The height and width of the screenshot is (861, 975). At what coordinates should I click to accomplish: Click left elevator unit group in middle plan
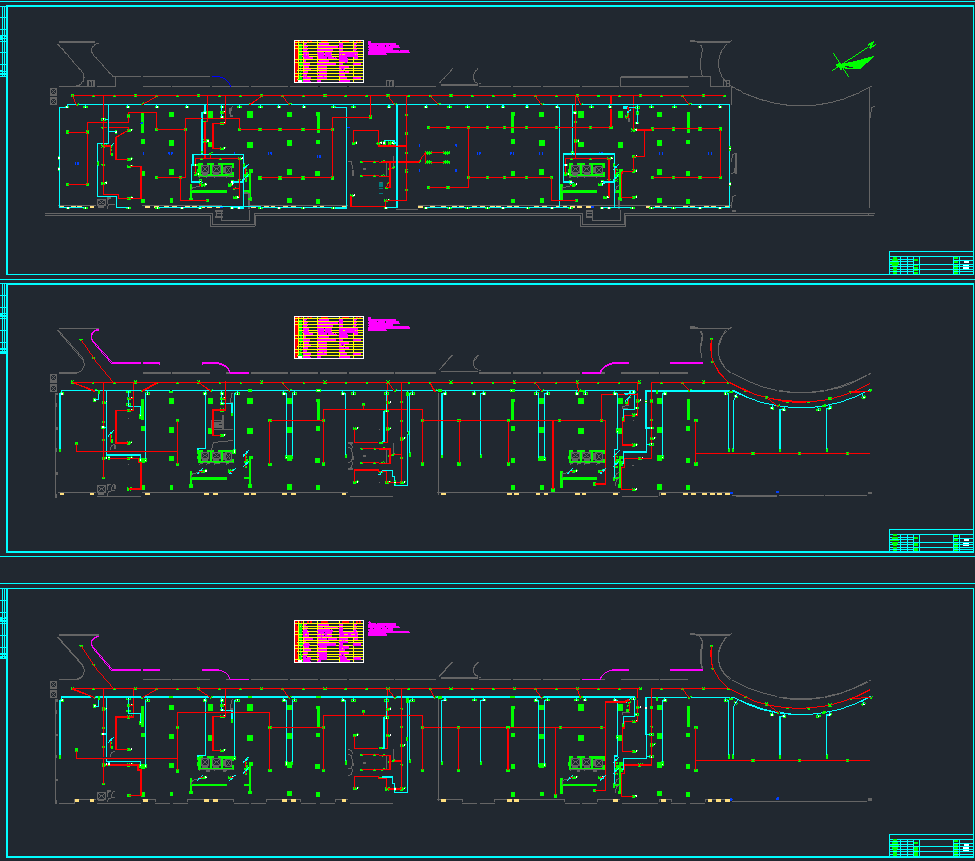point(217,457)
